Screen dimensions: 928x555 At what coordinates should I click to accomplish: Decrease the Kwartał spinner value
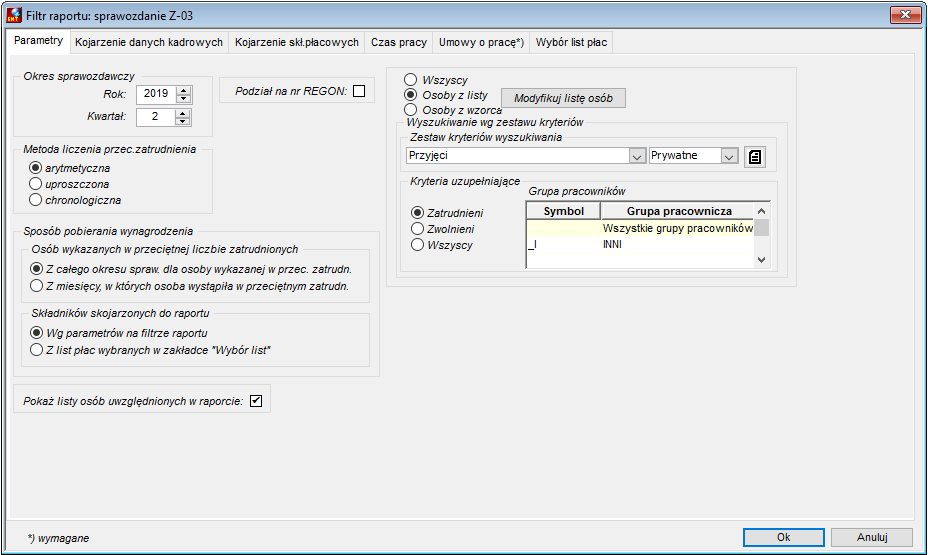pyautogui.click(x=183, y=121)
